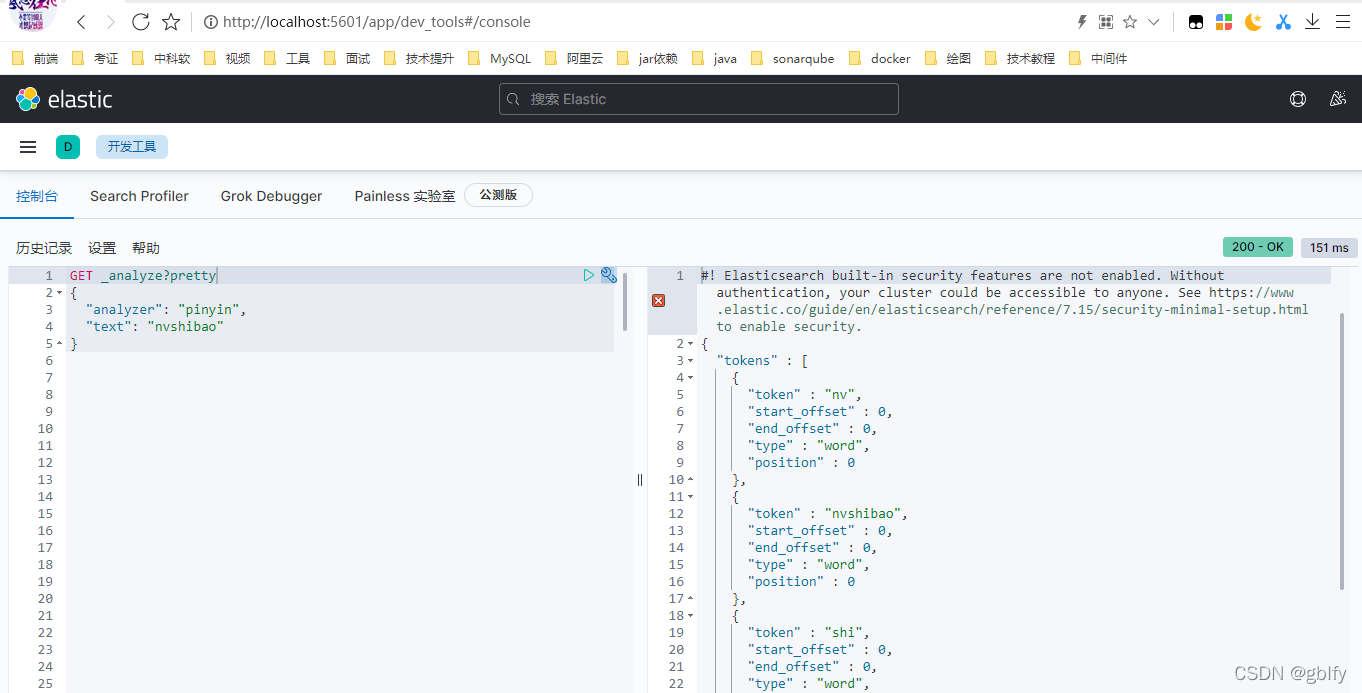Viewport: 1362px width, 693px height.
Task: Click the lightning bolt icon in address bar
Action: tap(1082, 21)
